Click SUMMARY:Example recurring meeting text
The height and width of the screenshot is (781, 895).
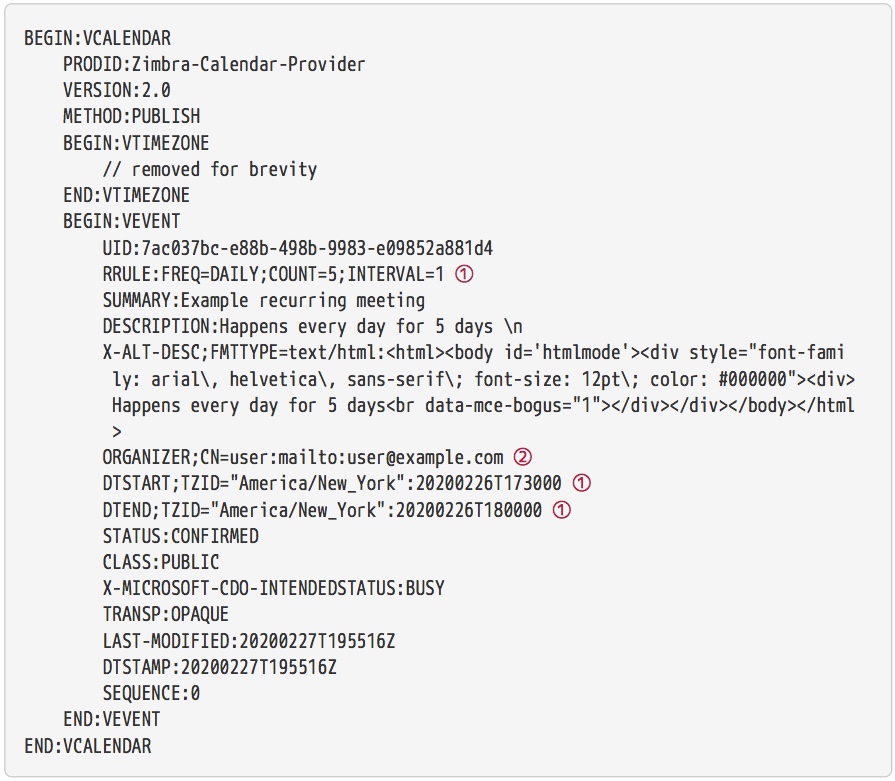pos(264,301)
